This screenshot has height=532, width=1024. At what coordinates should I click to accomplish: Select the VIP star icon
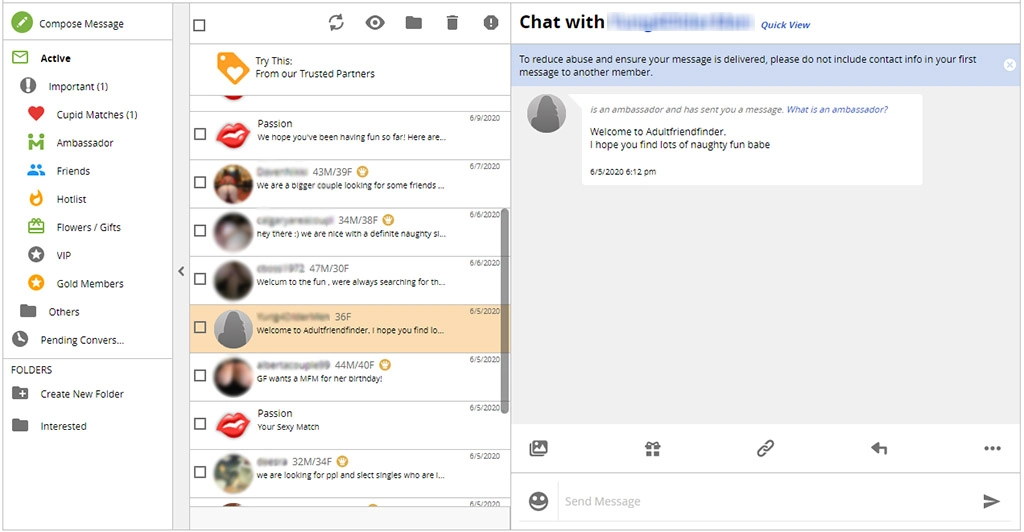tap(36, 255)
